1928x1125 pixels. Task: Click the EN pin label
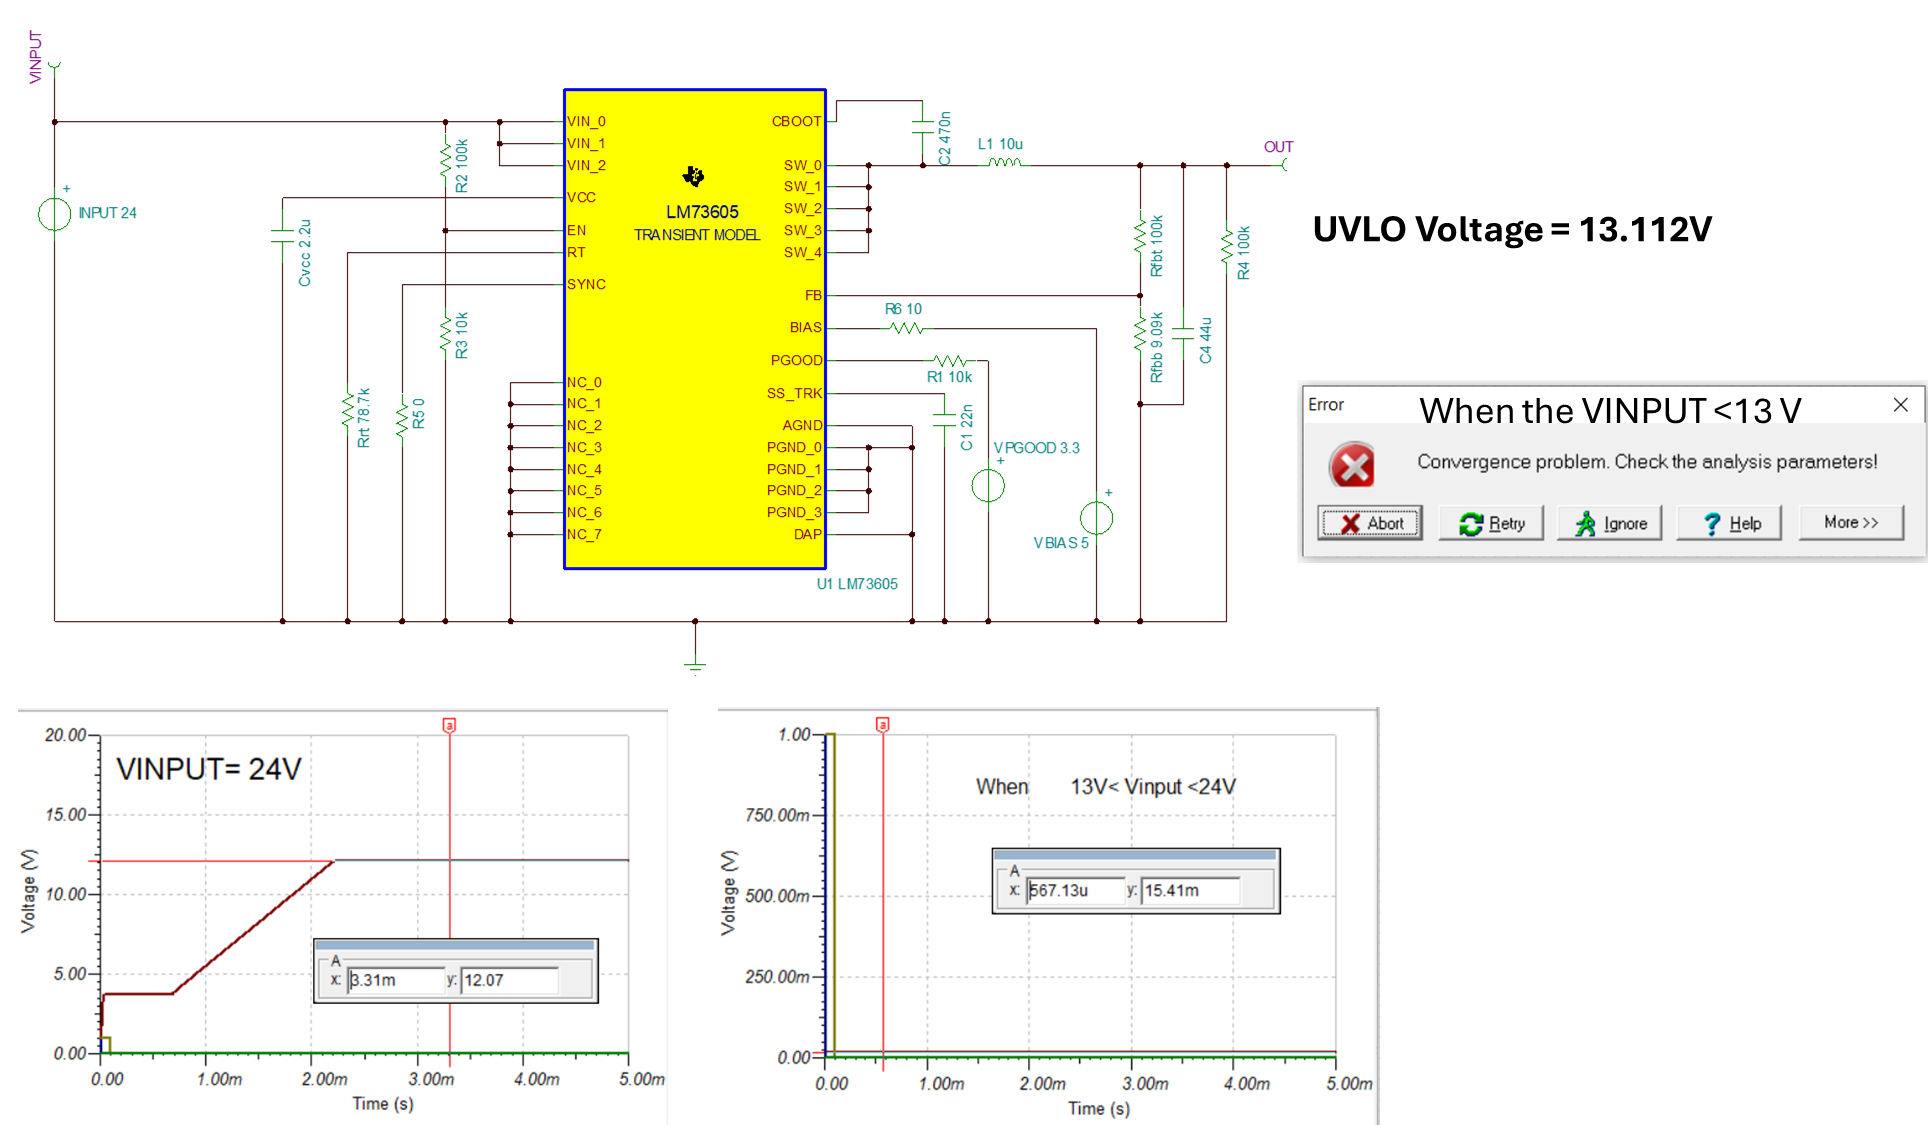[576, 230]
